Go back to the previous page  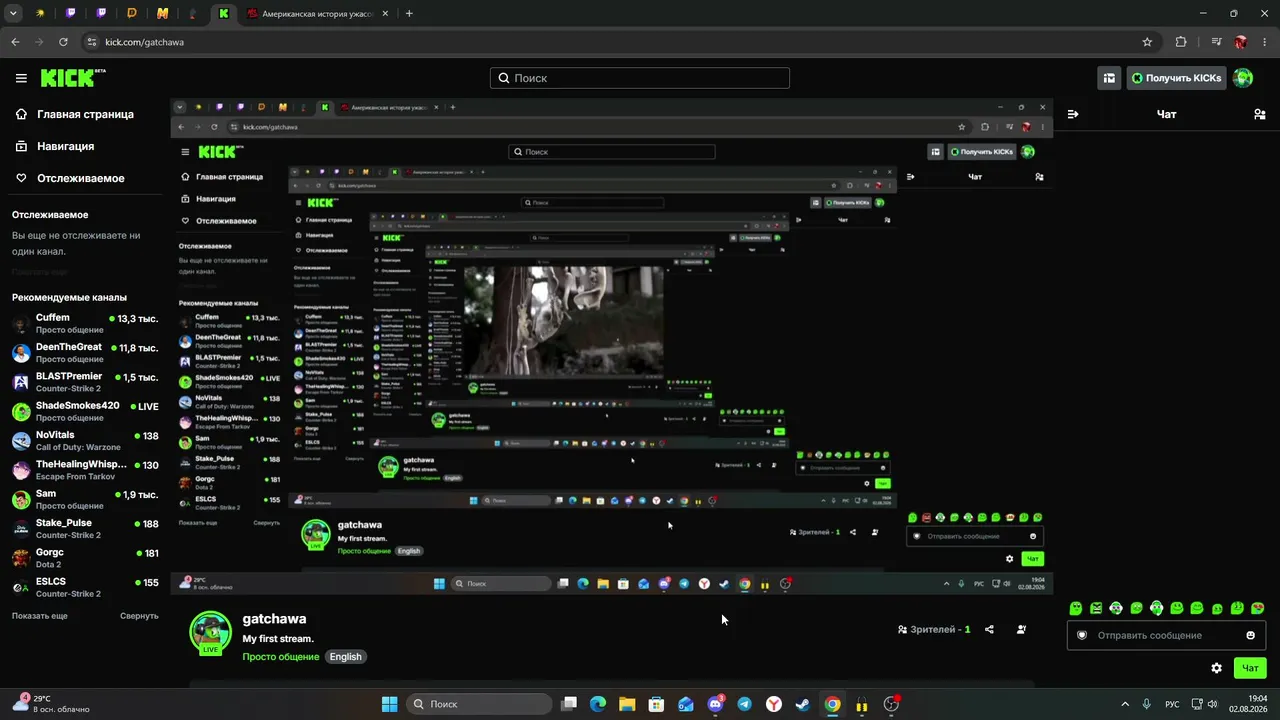(15, 42)
